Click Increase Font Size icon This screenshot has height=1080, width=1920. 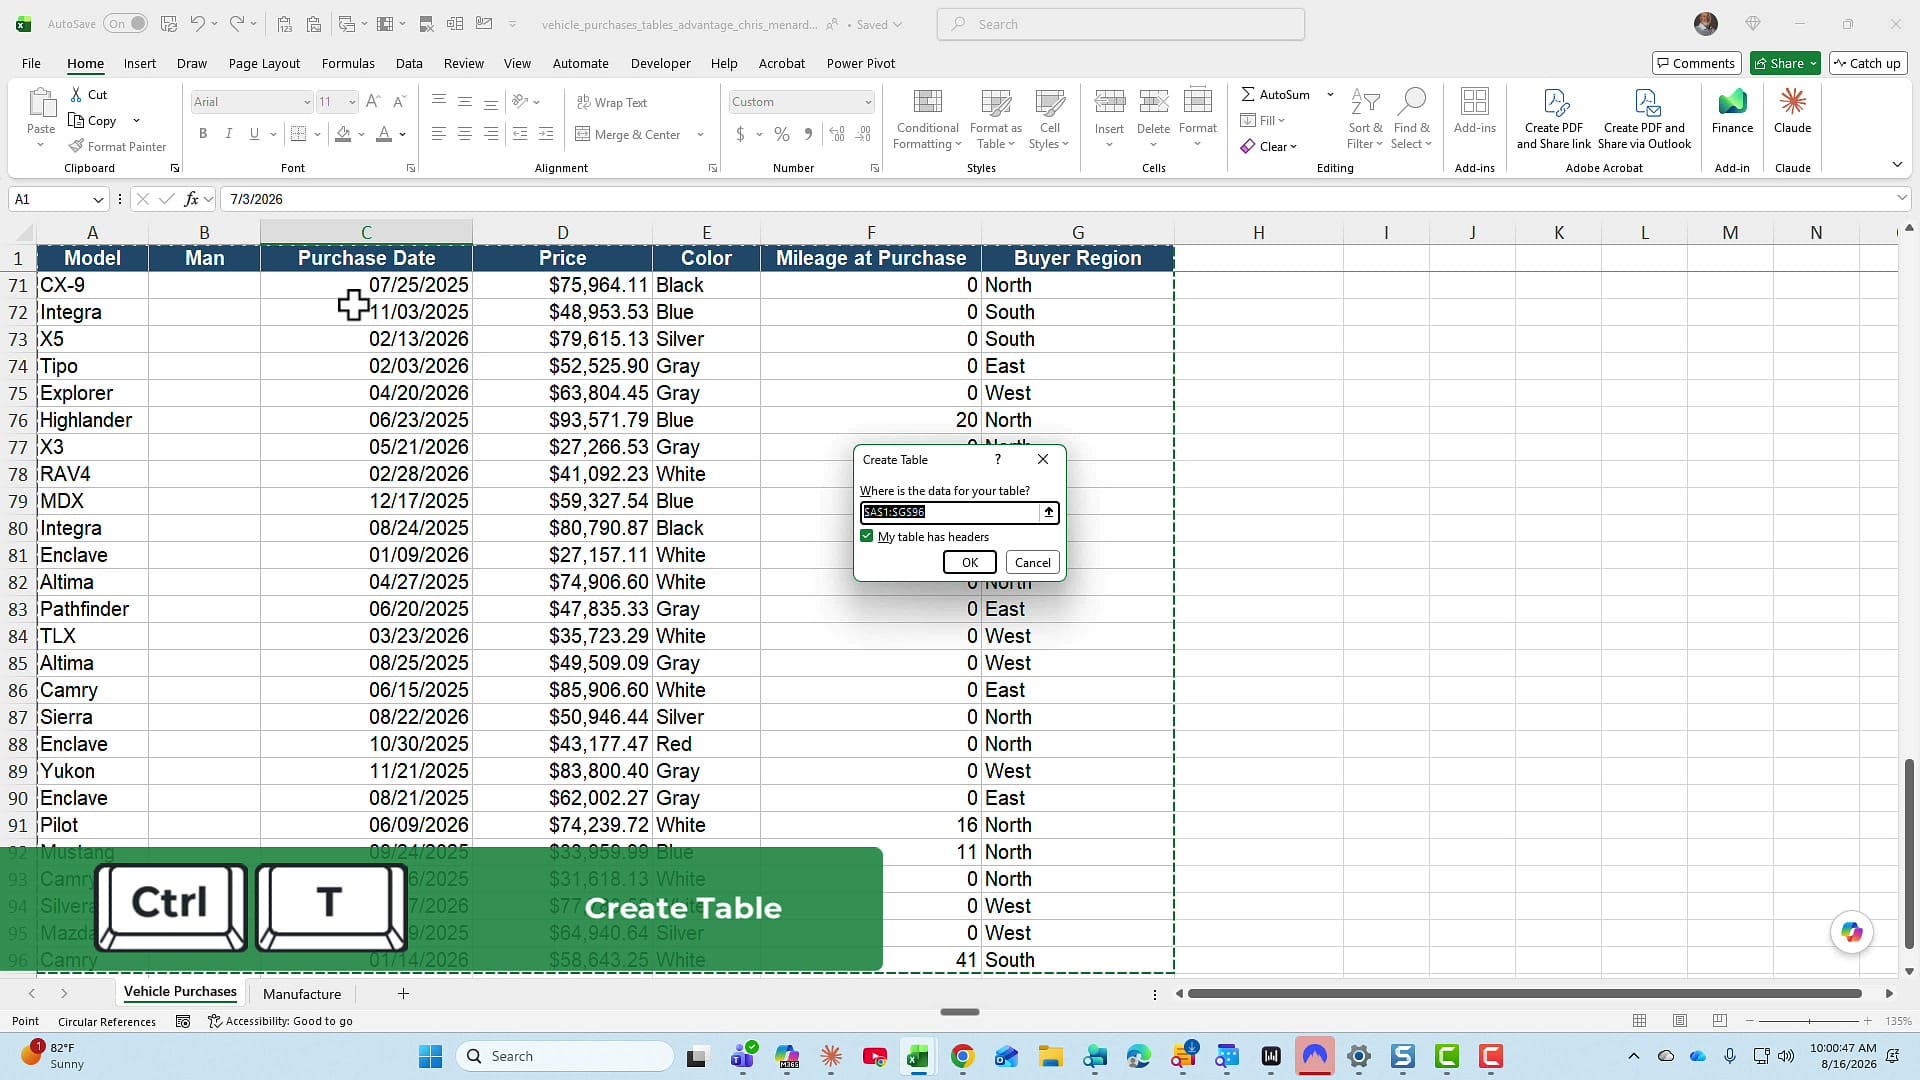pyautogui.click(x=373, y=102)
